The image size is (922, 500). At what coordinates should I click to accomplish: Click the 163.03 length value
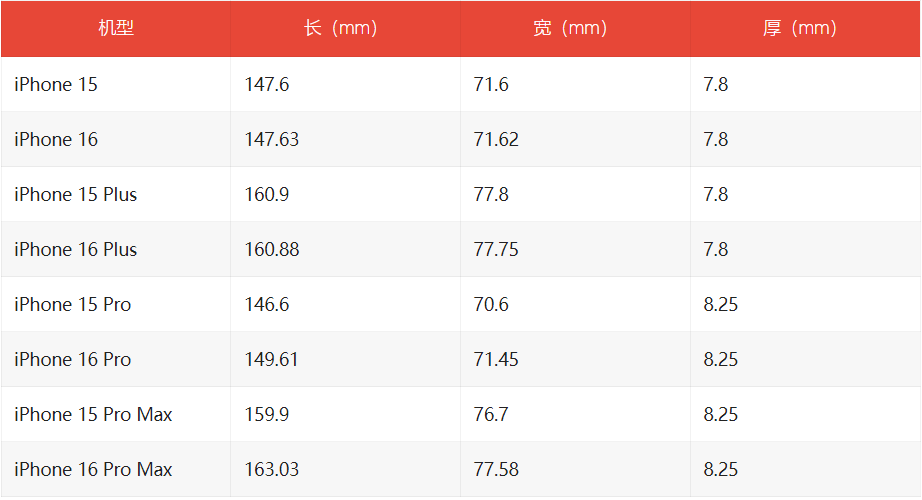coord(272,470)
